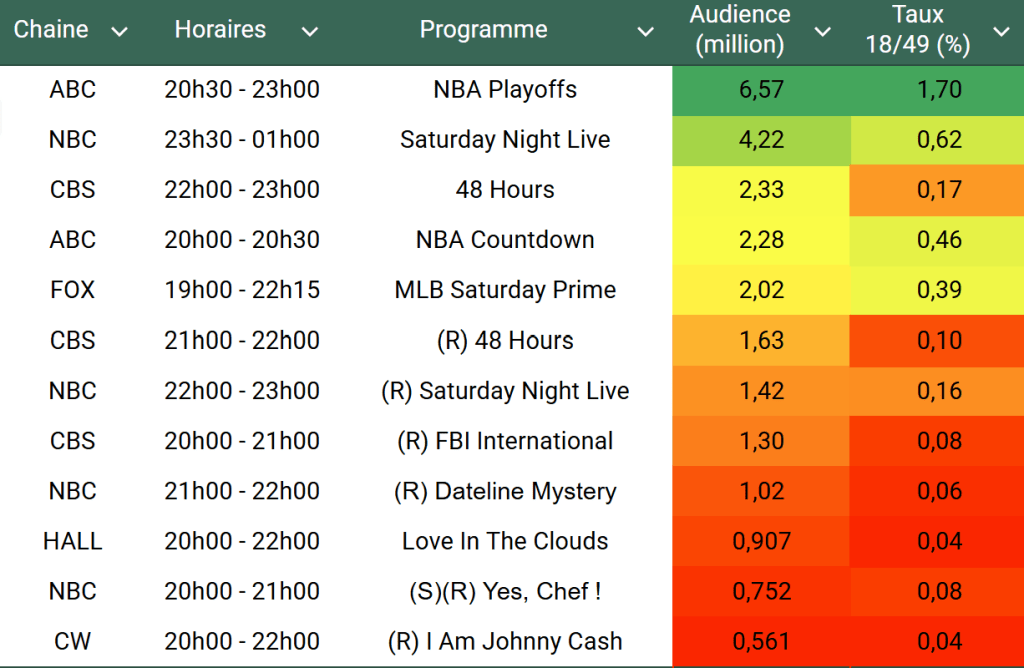1024x668 pixels.
Task: Click the (S)(R) Yes, Chef ! programme
Action: (x=505, y=591)
